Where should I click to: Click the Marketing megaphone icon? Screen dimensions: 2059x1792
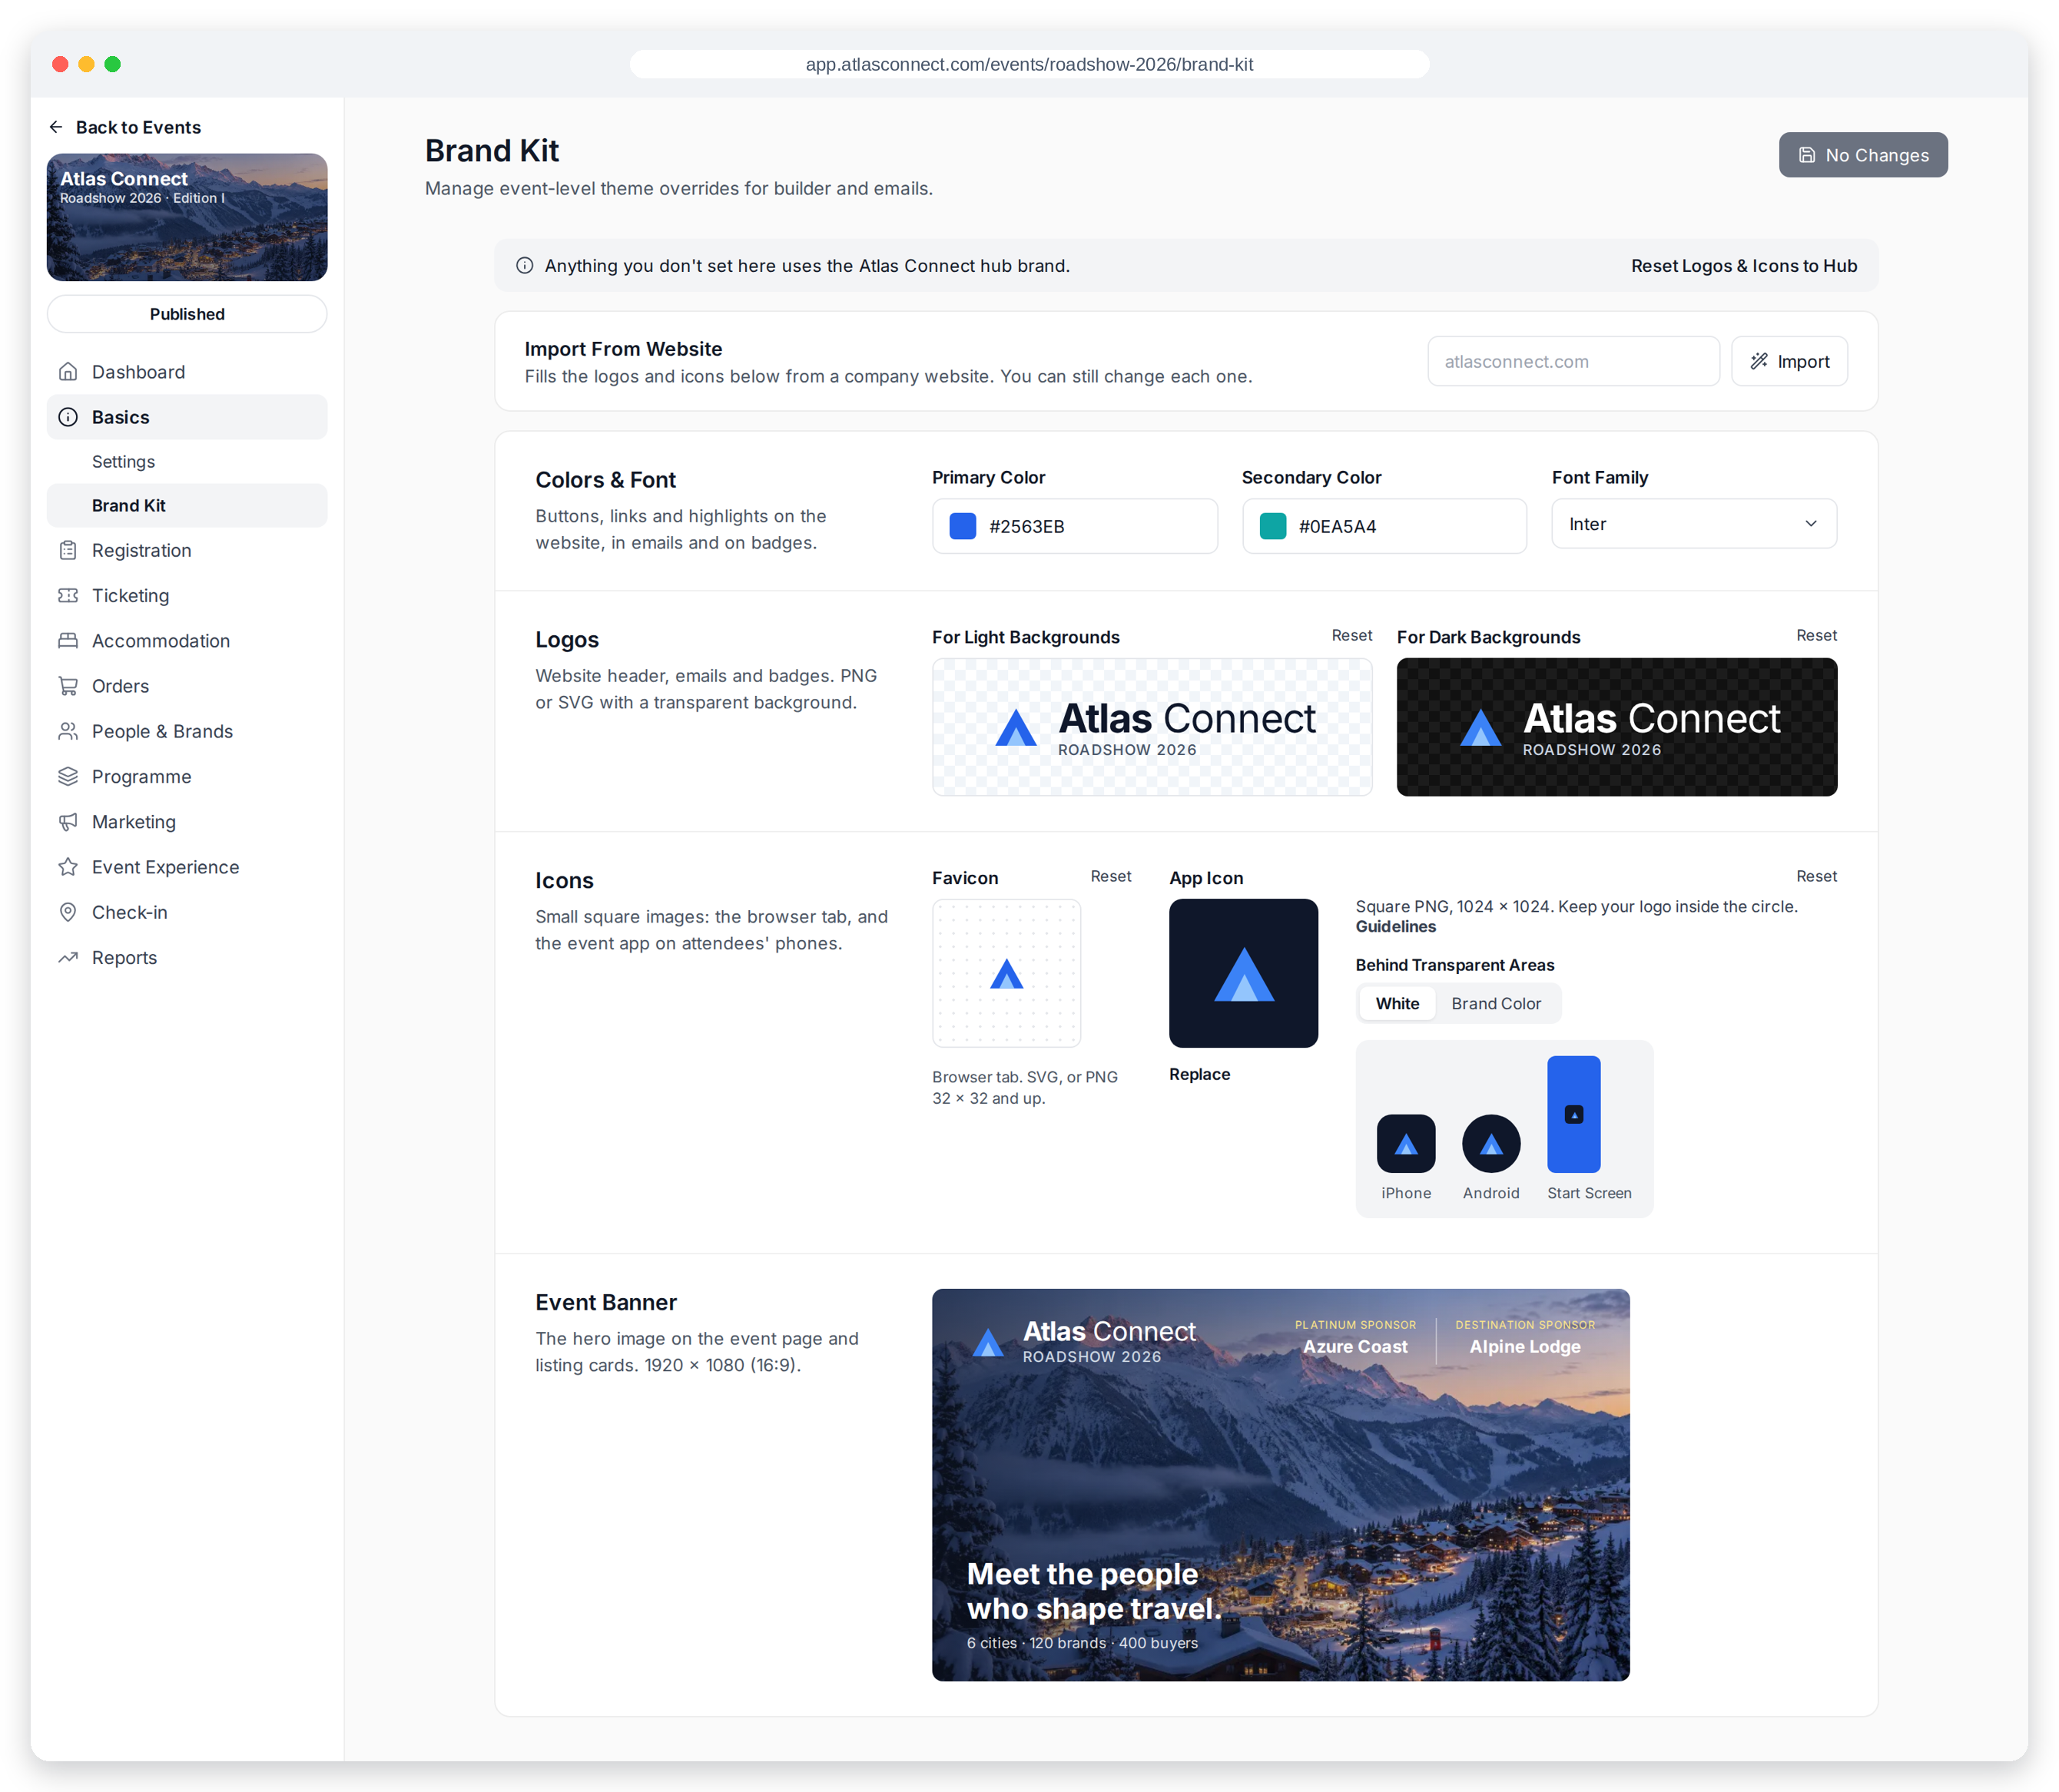68,822
